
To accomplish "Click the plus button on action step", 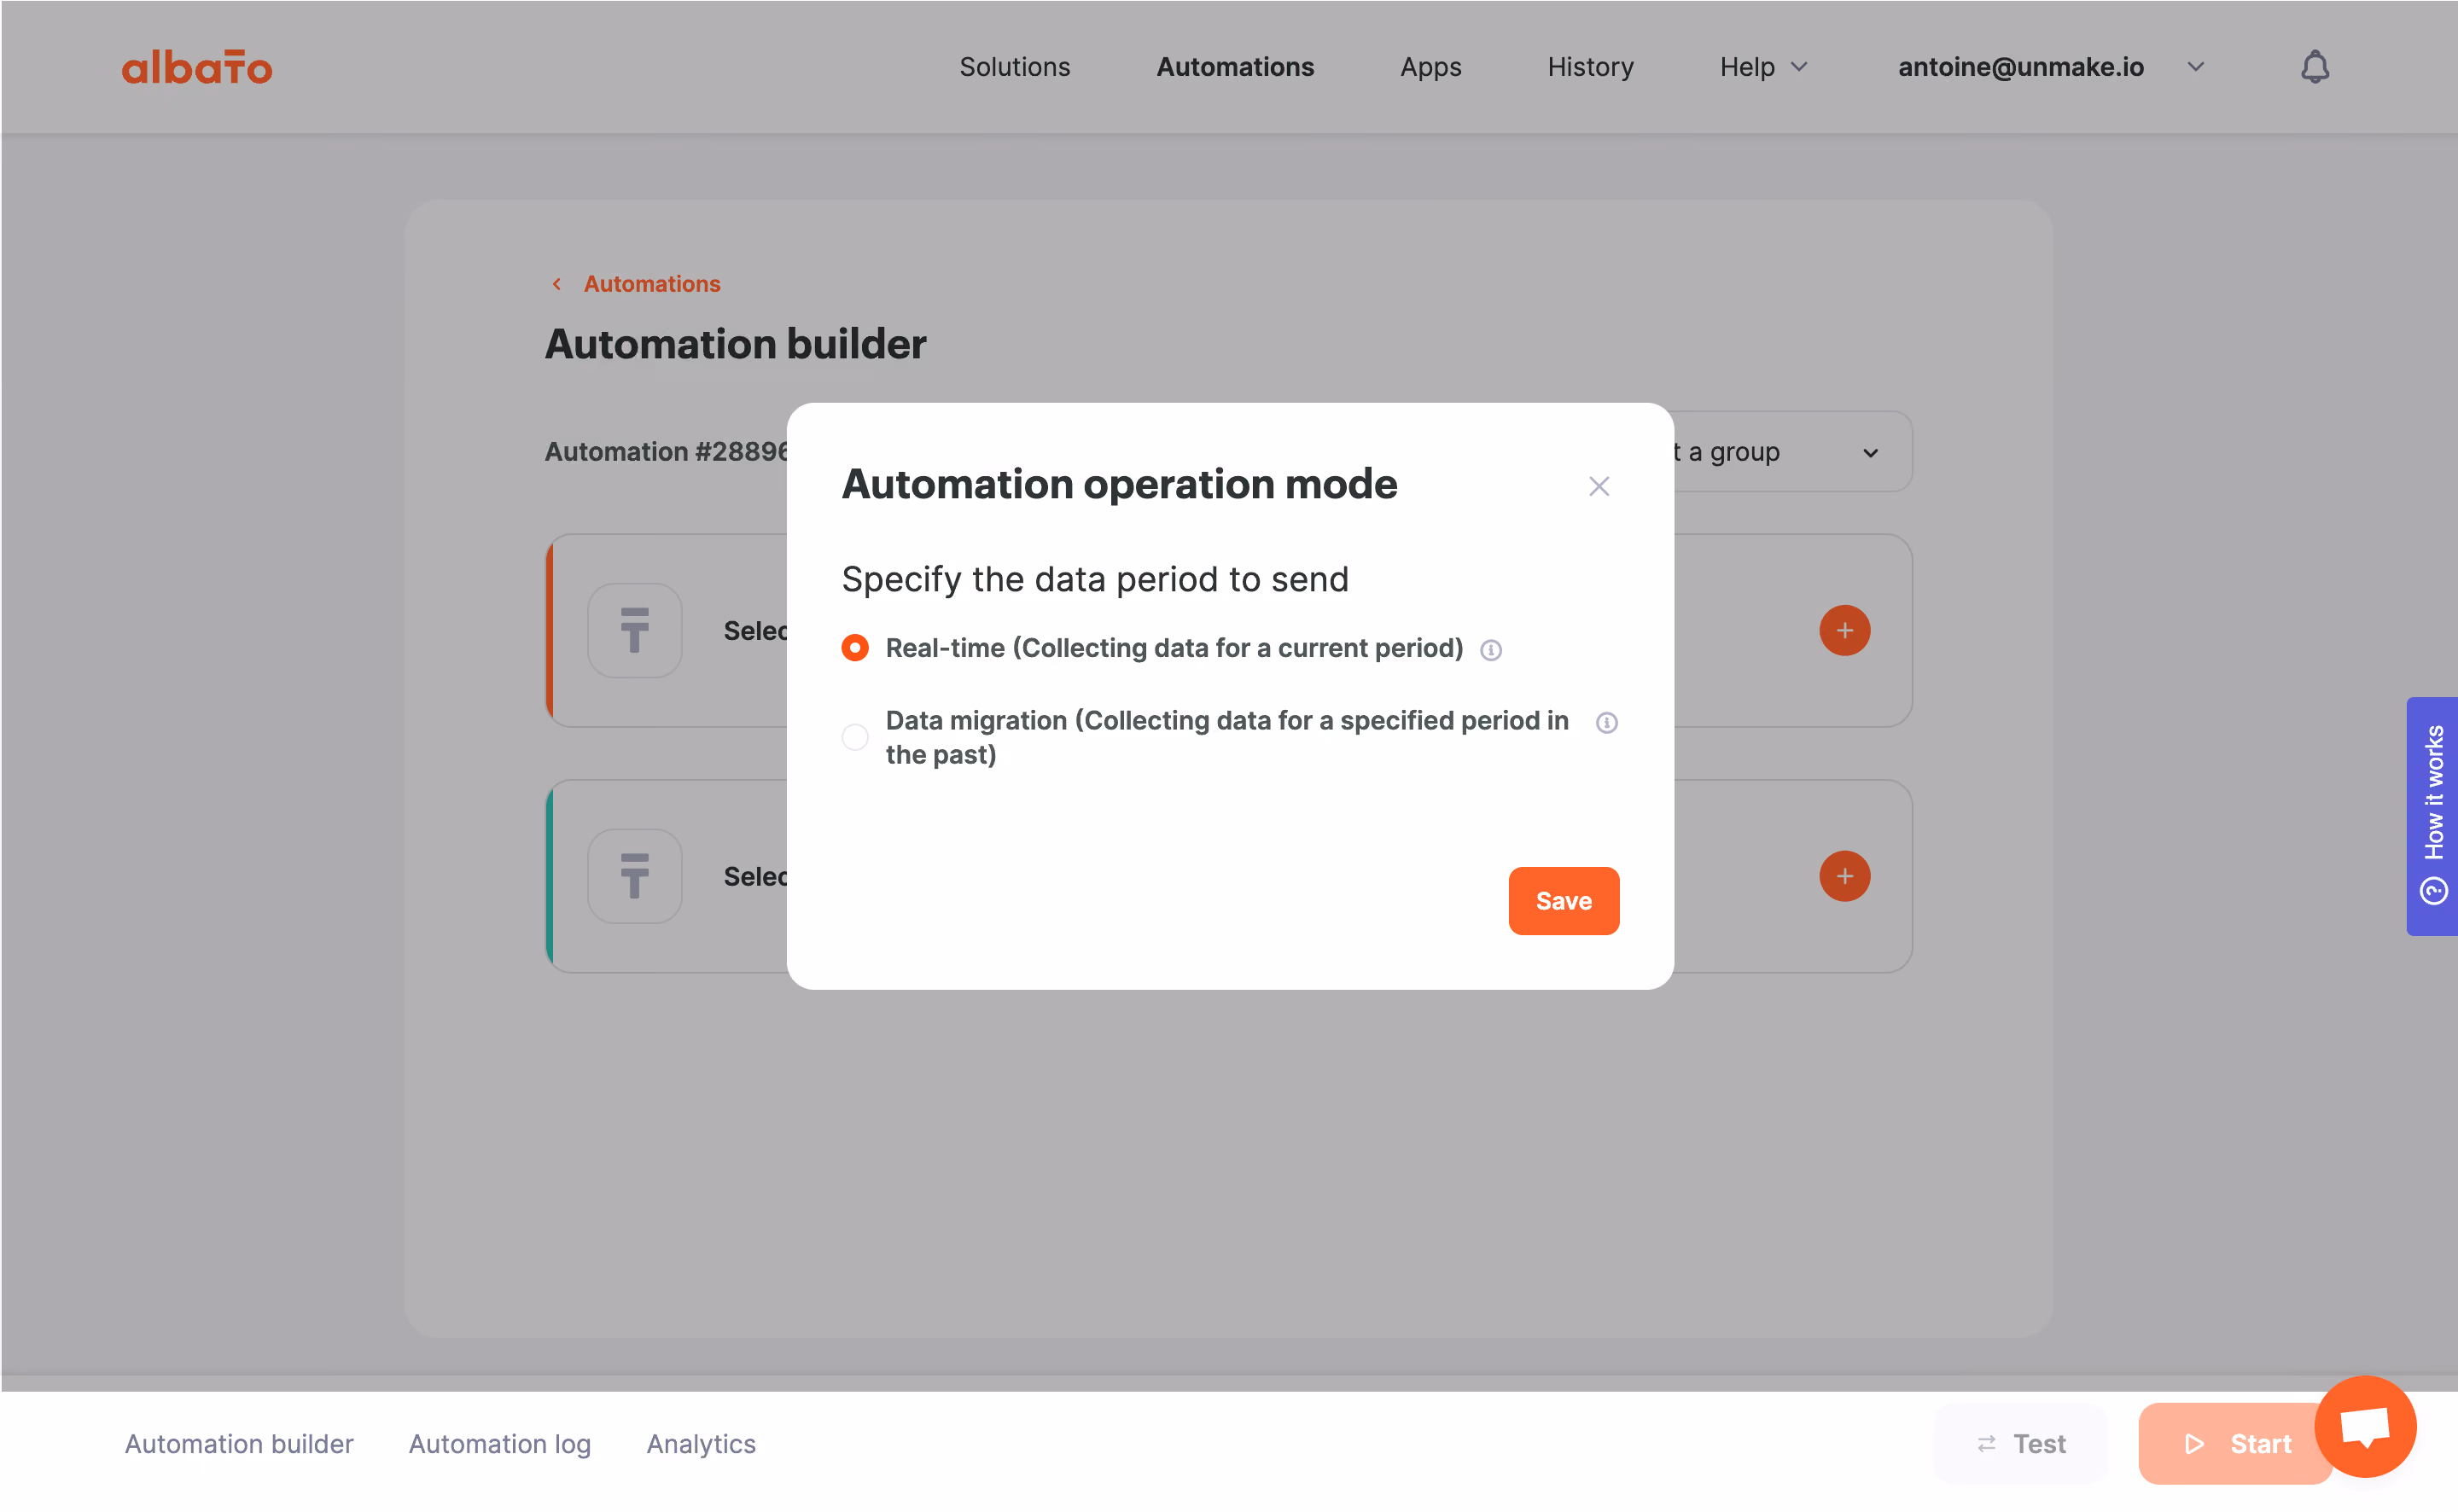I will pyautogui.click(x=1844, y=876).
